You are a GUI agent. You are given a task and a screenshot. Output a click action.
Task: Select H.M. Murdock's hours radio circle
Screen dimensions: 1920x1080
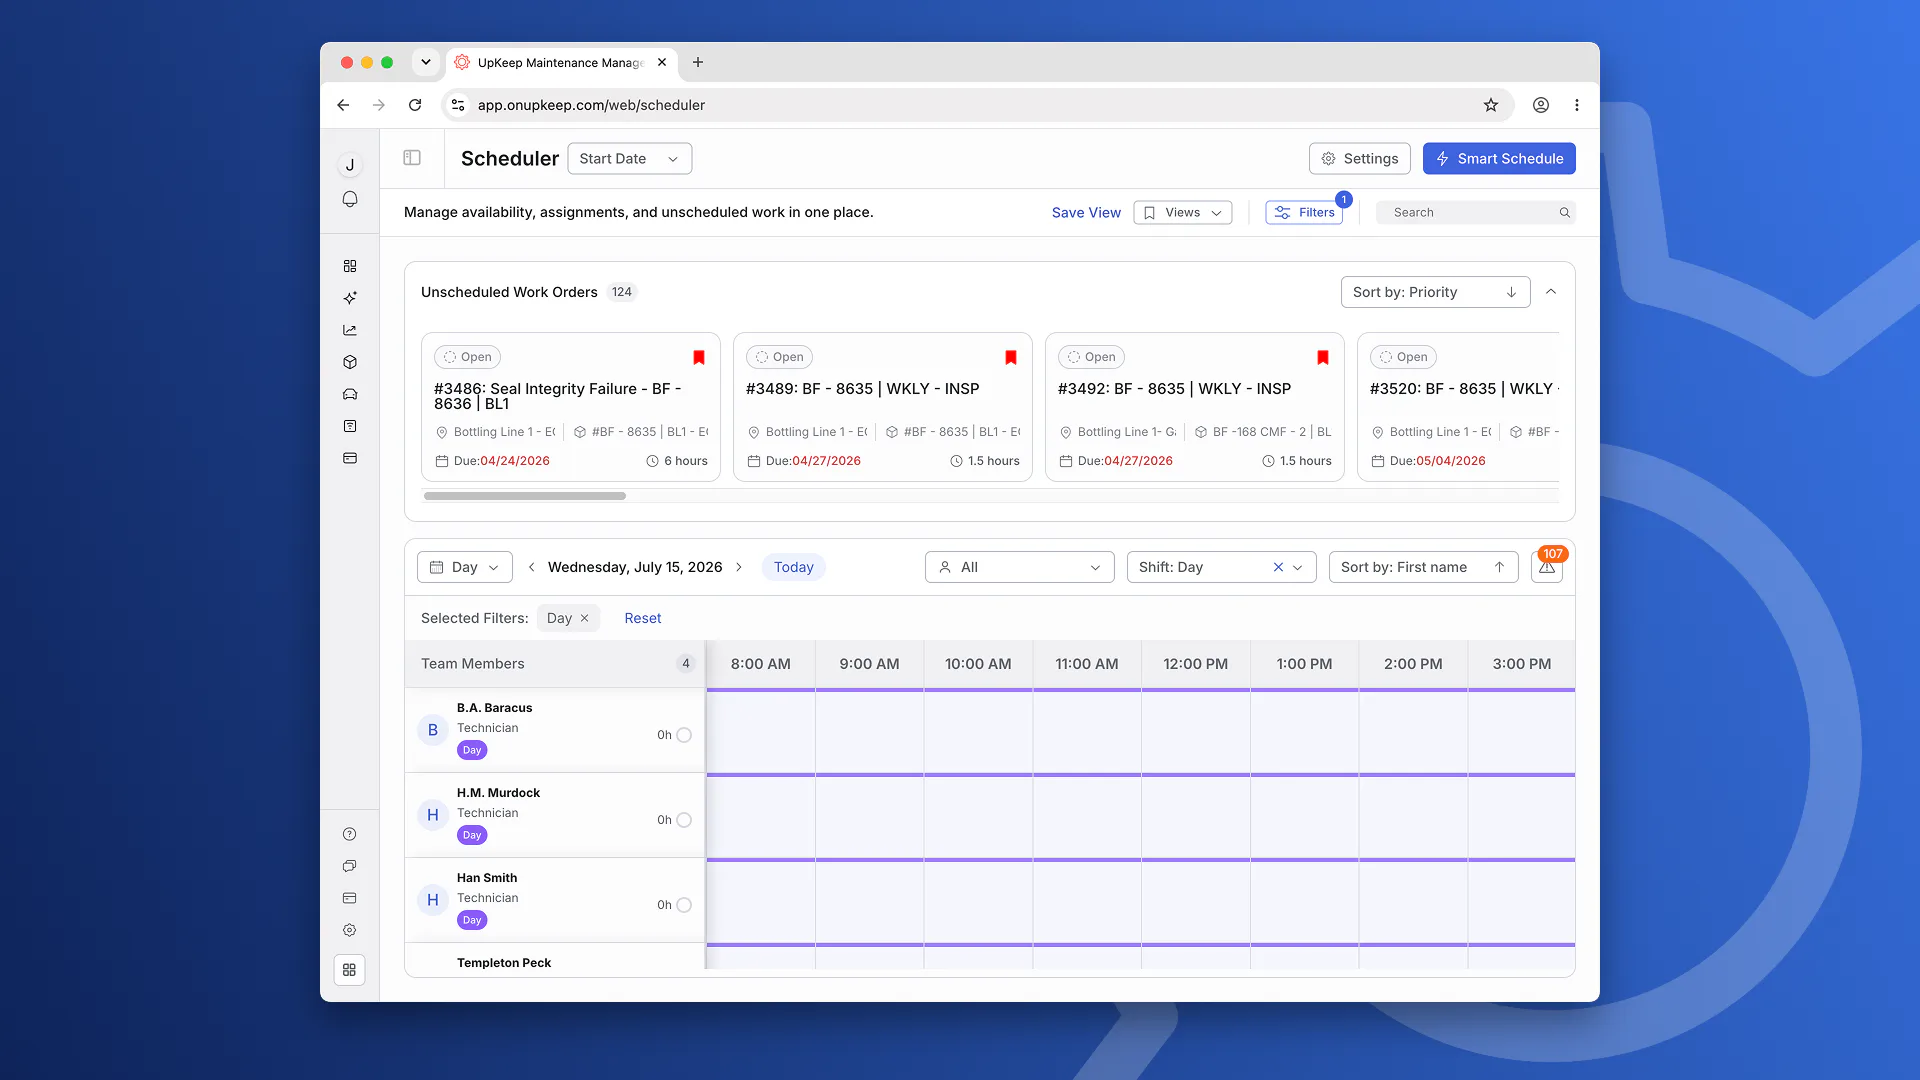684,820
